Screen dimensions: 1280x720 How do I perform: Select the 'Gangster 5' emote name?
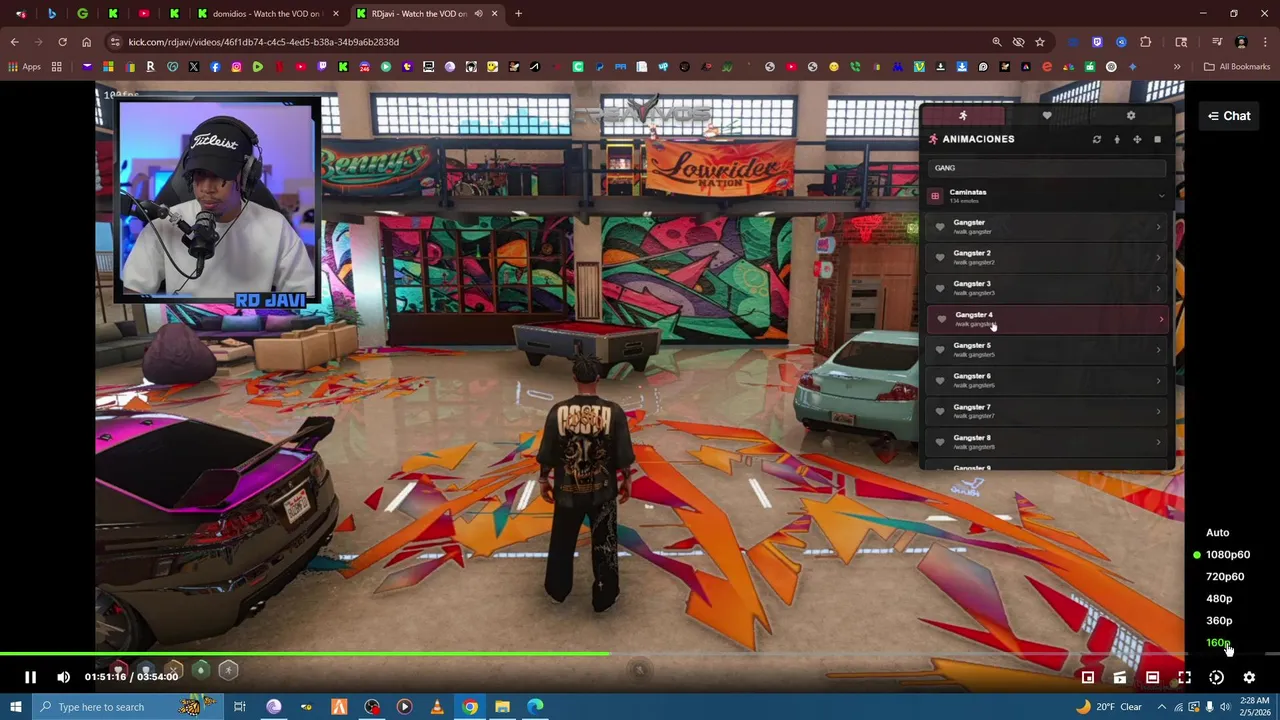pyautogui.click(x=972, y=346)
